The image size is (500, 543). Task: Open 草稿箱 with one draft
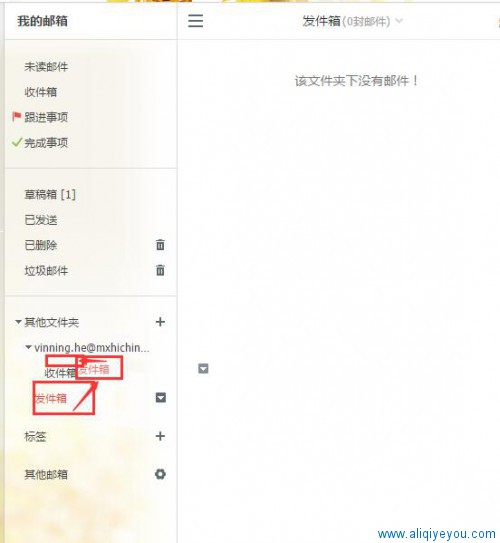(x=50, y=194)
